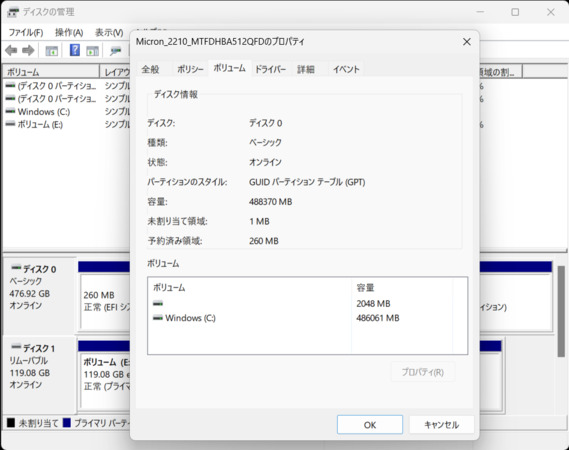Click the オンライン status value in dialog
Screen dimensions: 569x450
[265, 162]
